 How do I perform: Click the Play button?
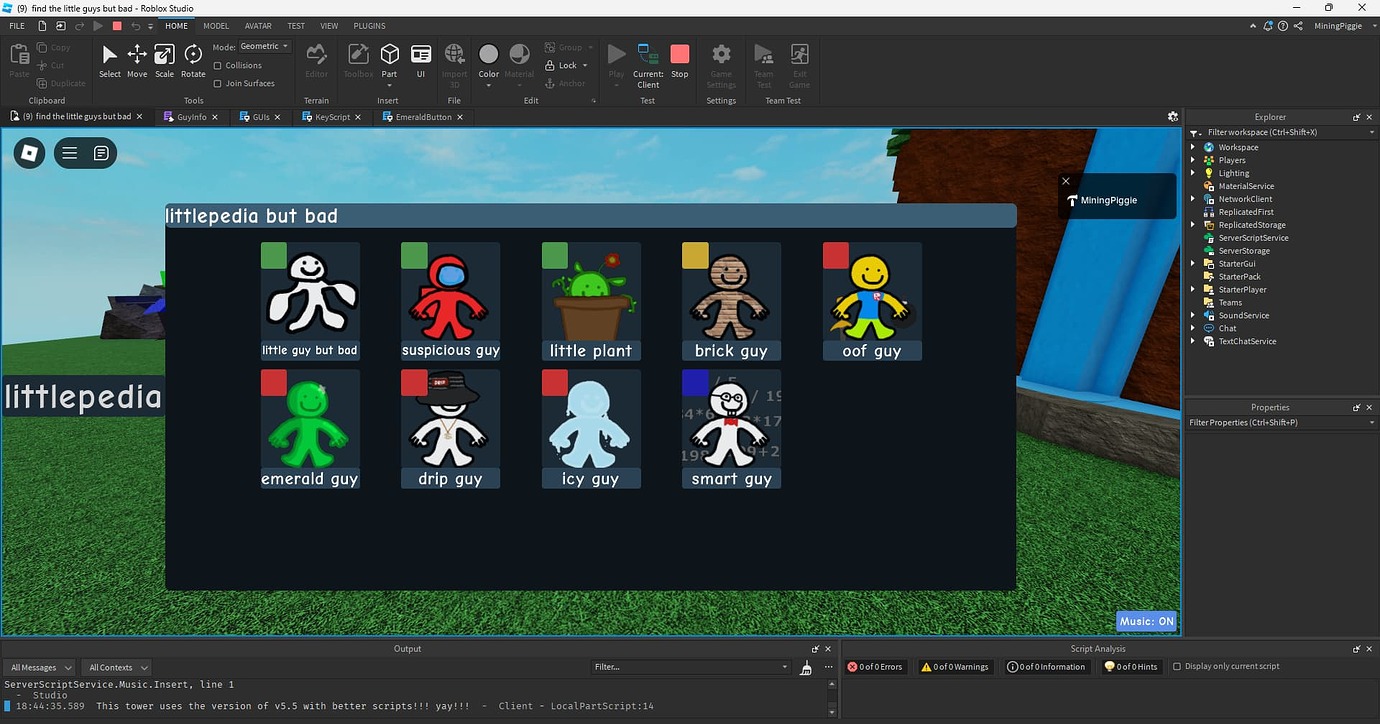click(616, 61)
